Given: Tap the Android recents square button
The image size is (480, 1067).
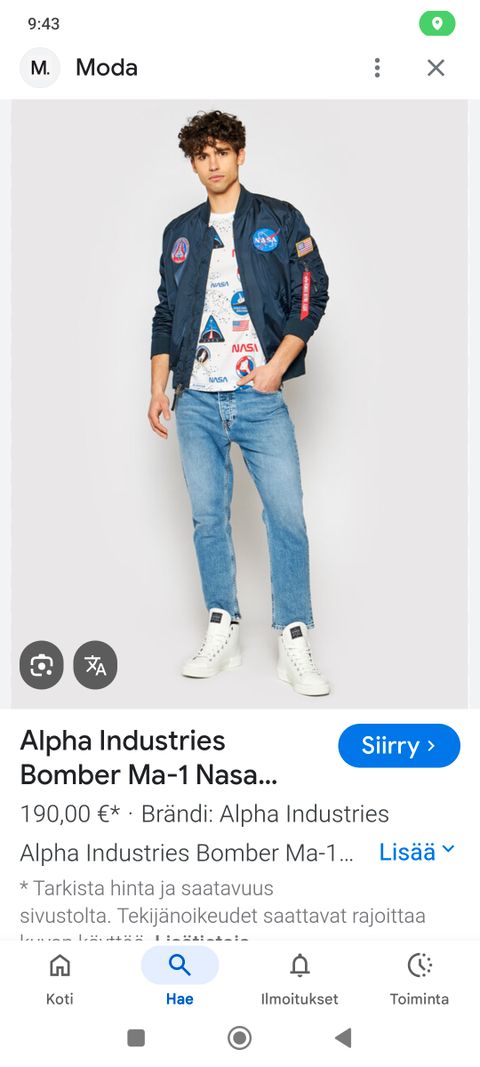Looking at the screenshot, I should pyautogui.click(x=136, y=1038).
